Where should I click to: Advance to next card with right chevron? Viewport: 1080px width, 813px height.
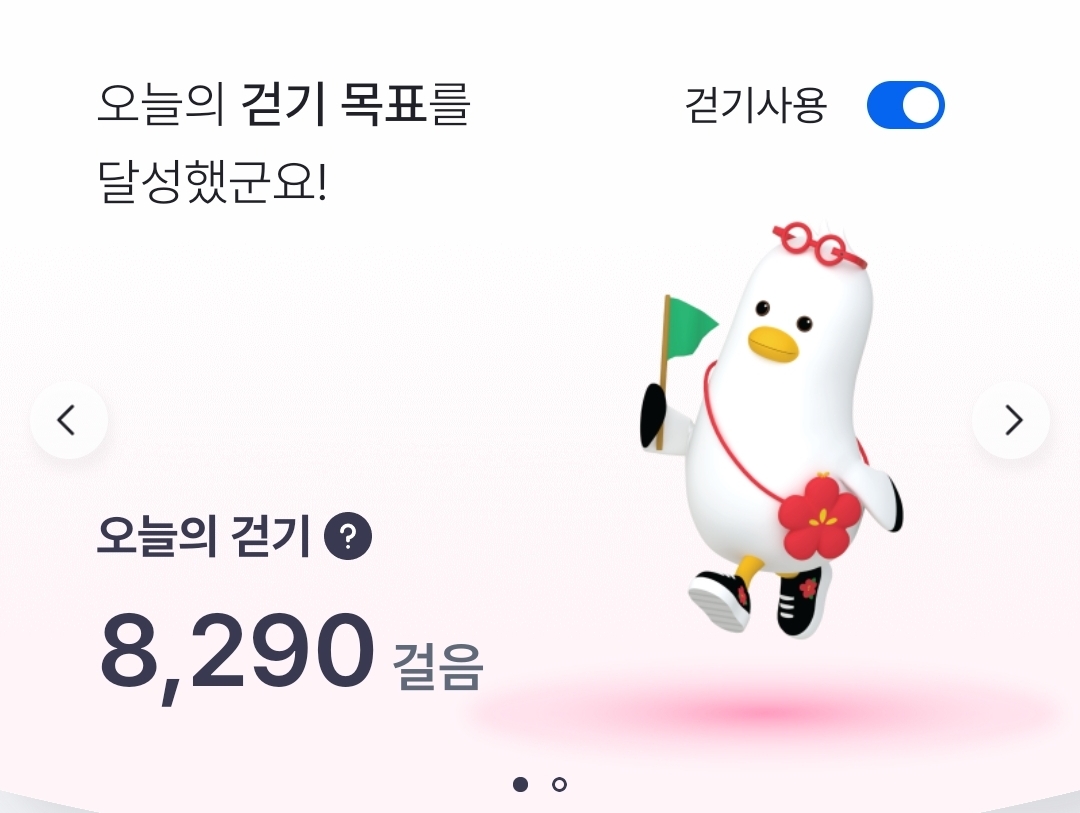pos(1010,420)
